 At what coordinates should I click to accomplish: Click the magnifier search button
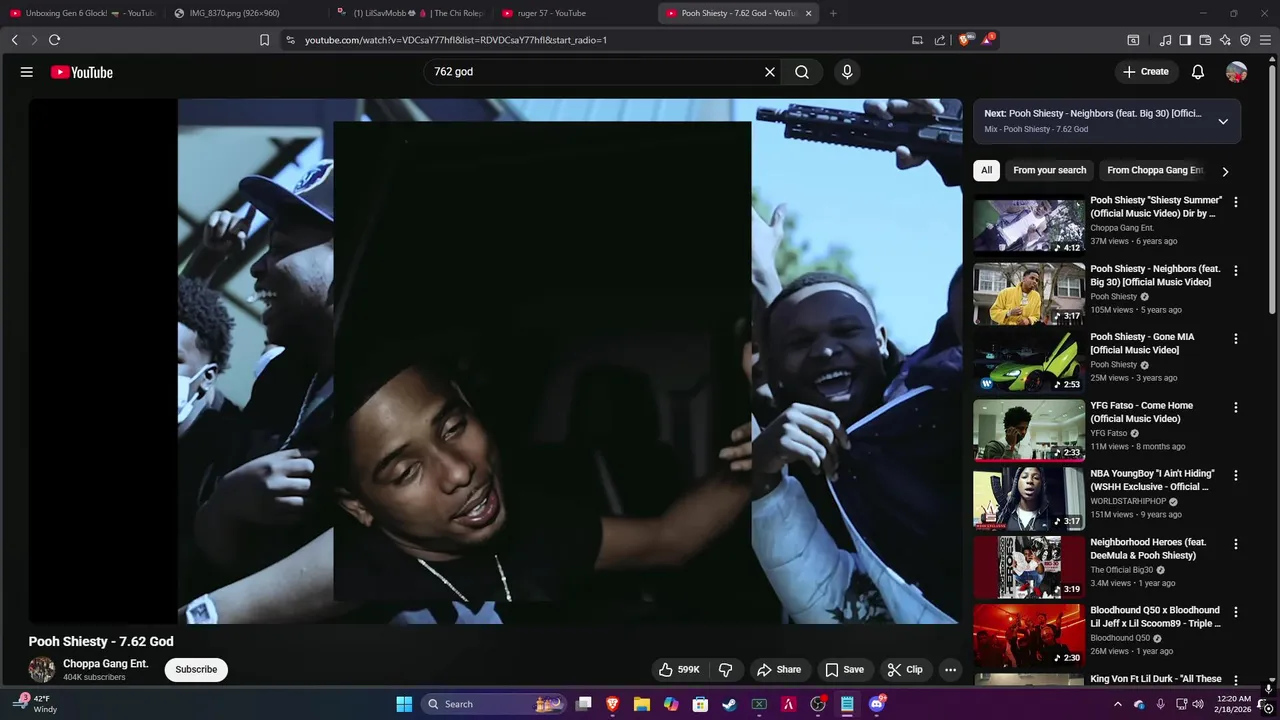pos(802,72)
